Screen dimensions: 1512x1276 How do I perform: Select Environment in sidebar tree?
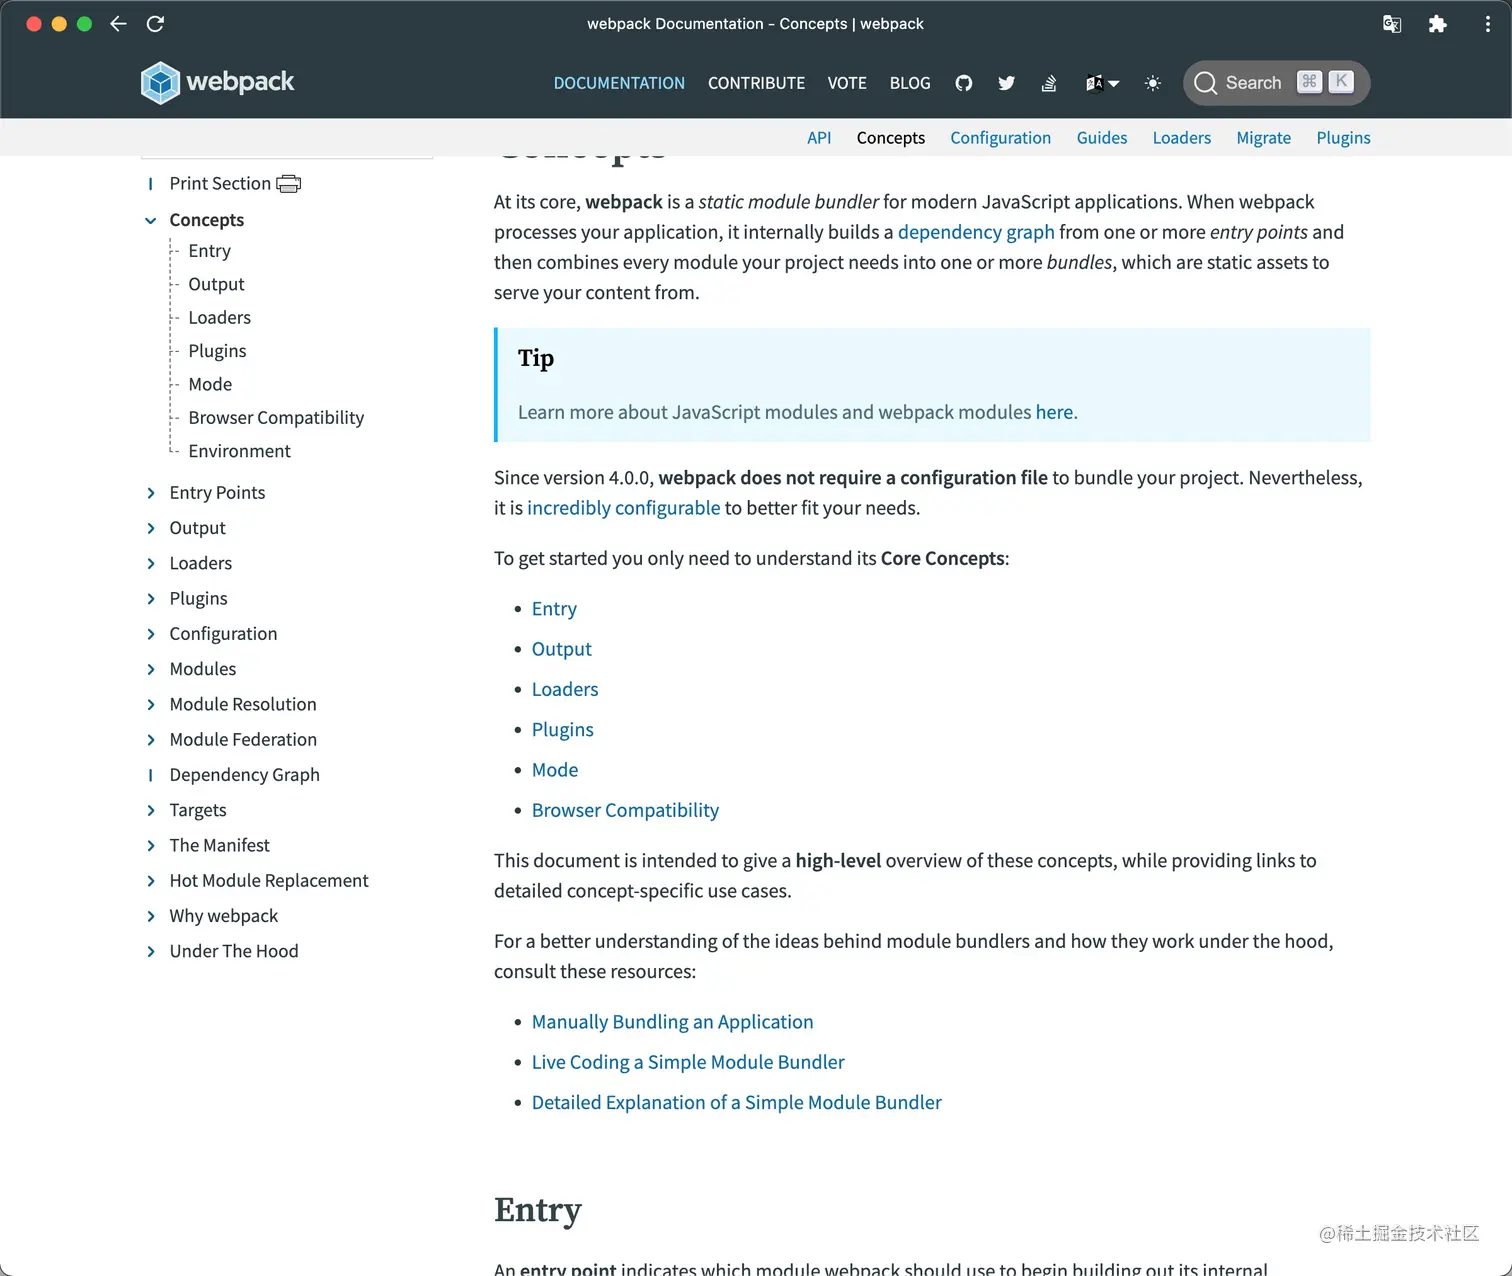239,451
